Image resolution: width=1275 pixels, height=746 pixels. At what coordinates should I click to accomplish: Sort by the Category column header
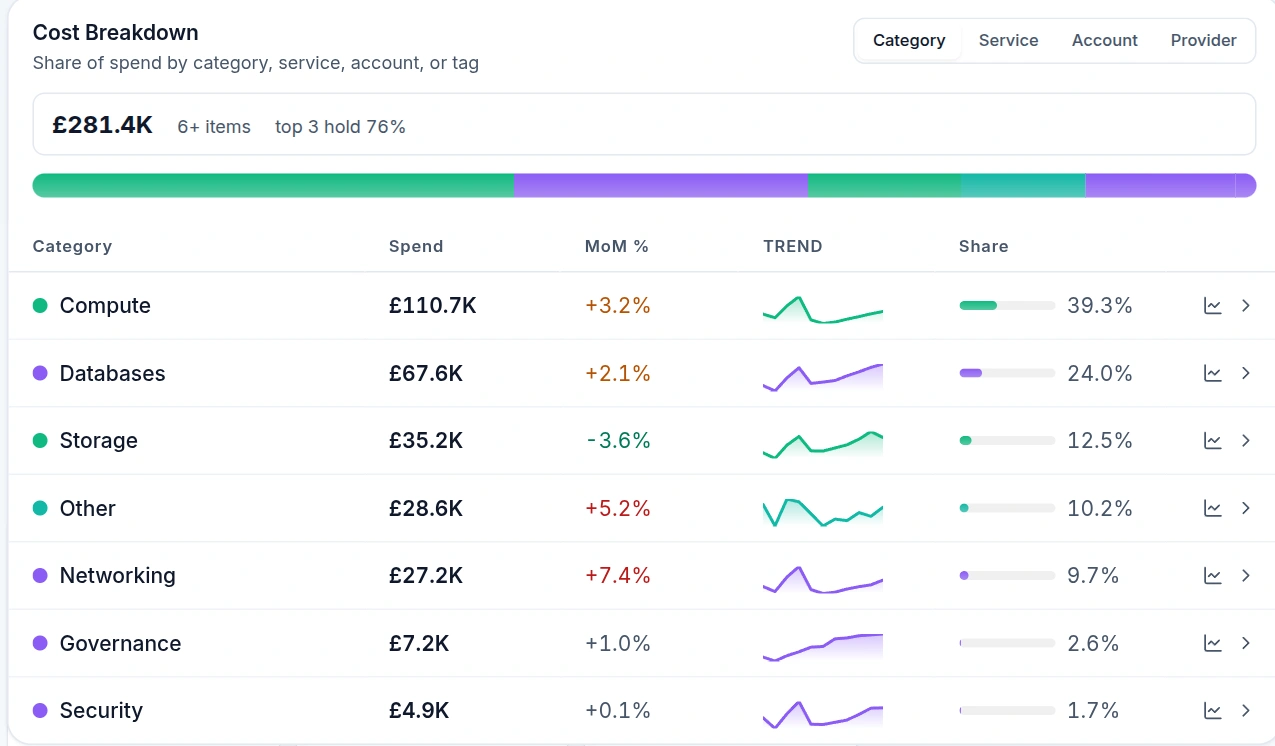coord(72,246)
